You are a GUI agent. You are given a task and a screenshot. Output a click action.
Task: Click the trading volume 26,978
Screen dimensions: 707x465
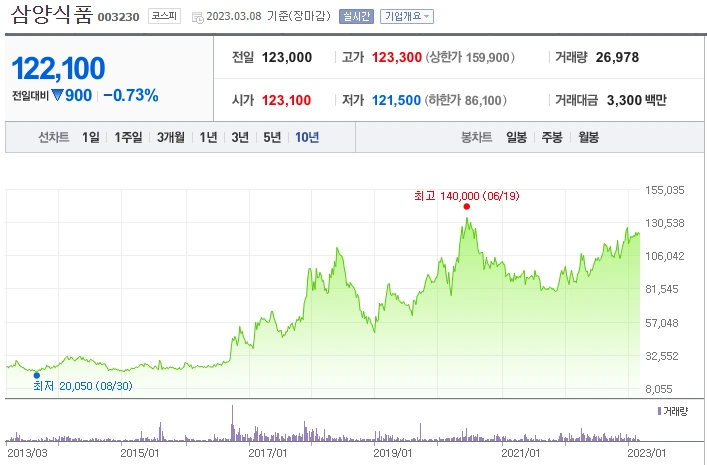click(x=617, y=57)
